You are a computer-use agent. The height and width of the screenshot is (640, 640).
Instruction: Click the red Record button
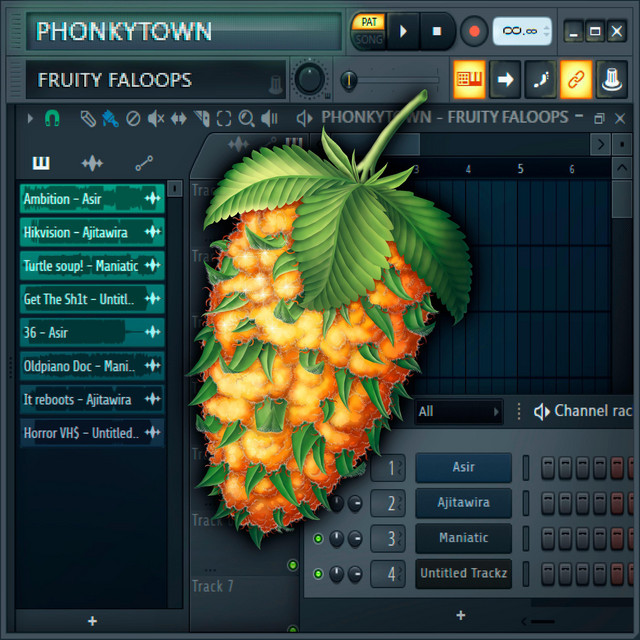click(x=474, y=31)
